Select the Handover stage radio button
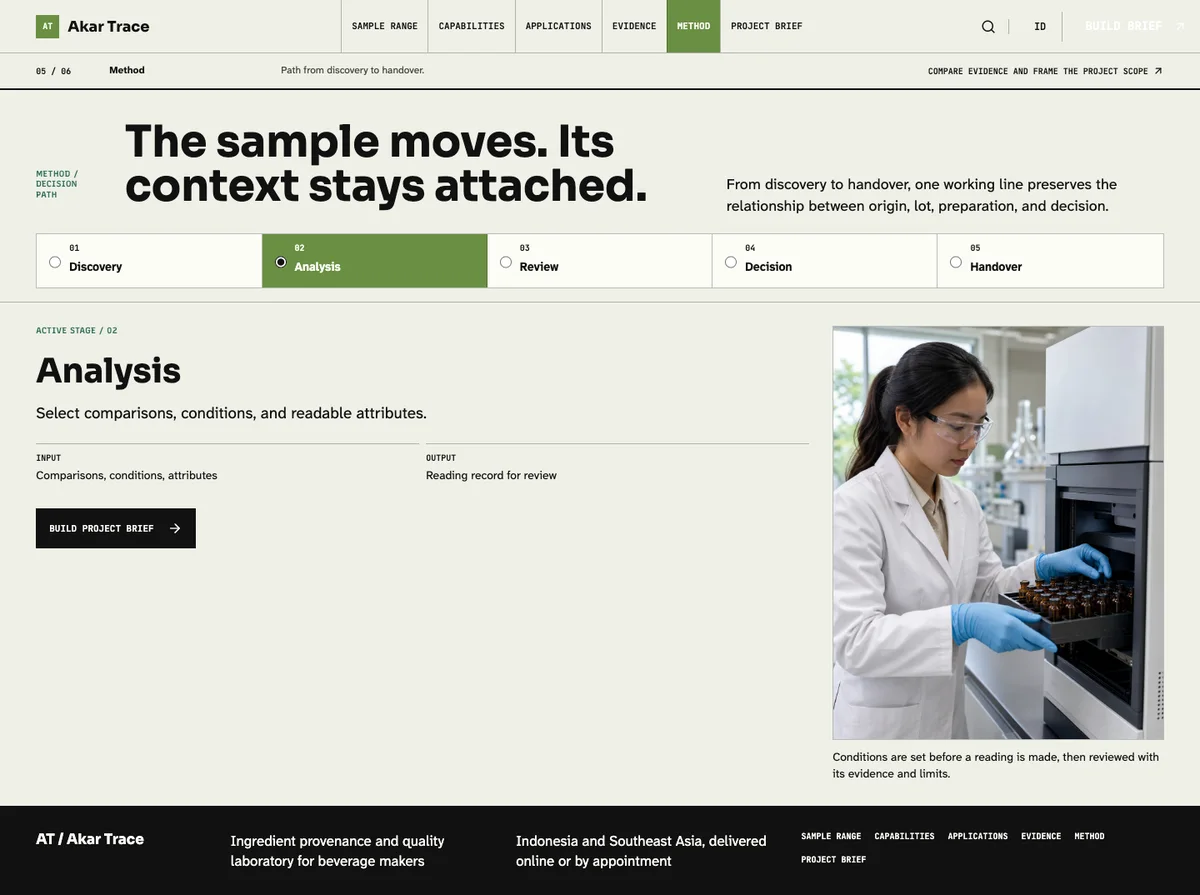This screenshot has height=895, width=1200. 956,262
